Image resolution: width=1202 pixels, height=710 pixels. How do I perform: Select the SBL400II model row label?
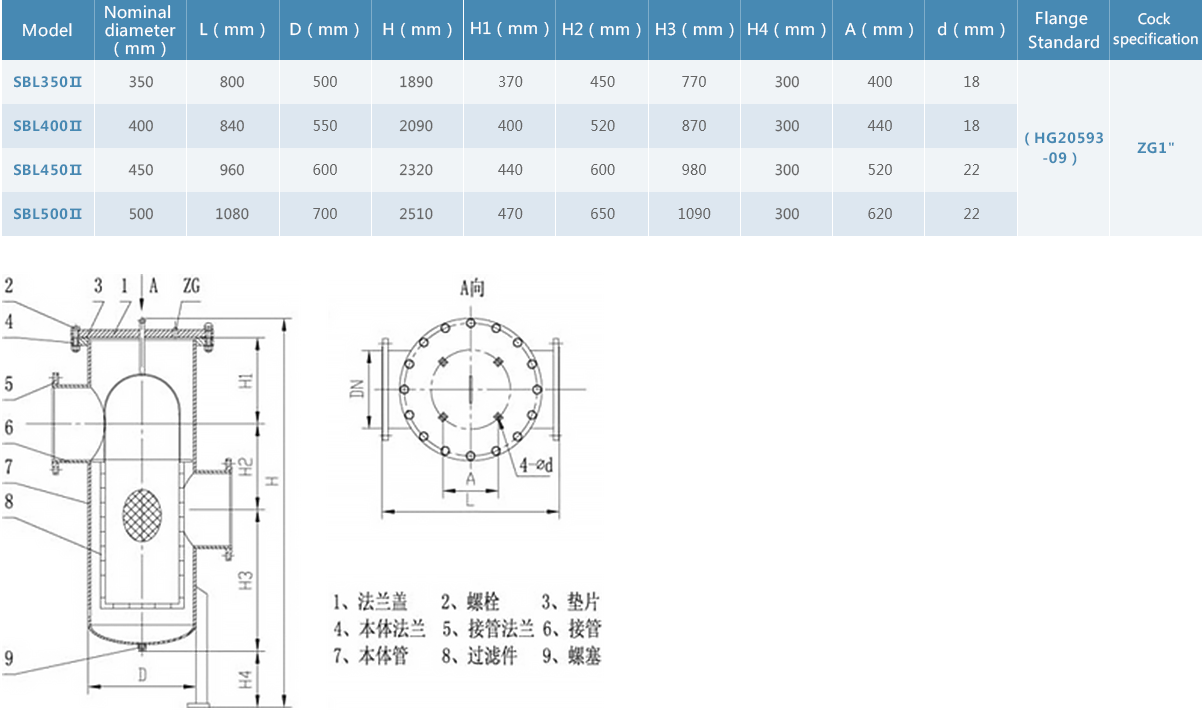(47, 126)
